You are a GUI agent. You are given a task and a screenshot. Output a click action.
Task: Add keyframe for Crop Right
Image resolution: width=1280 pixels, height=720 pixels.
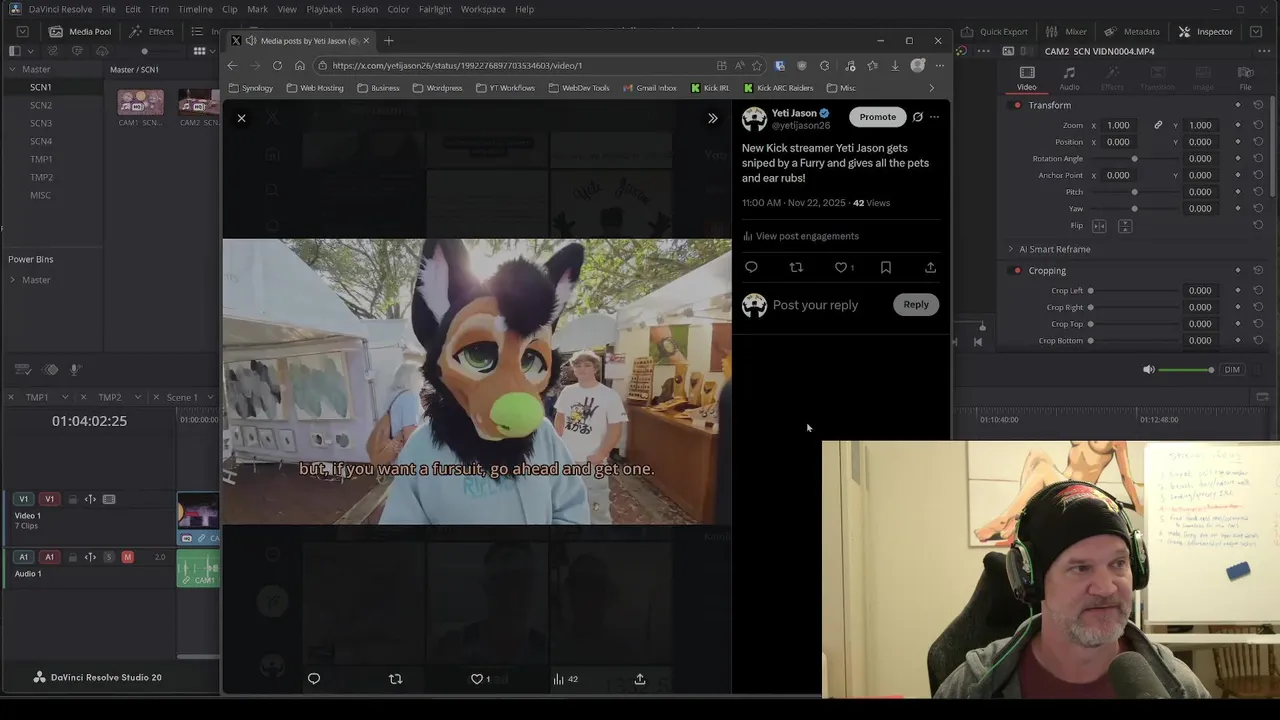[1238, 307]
